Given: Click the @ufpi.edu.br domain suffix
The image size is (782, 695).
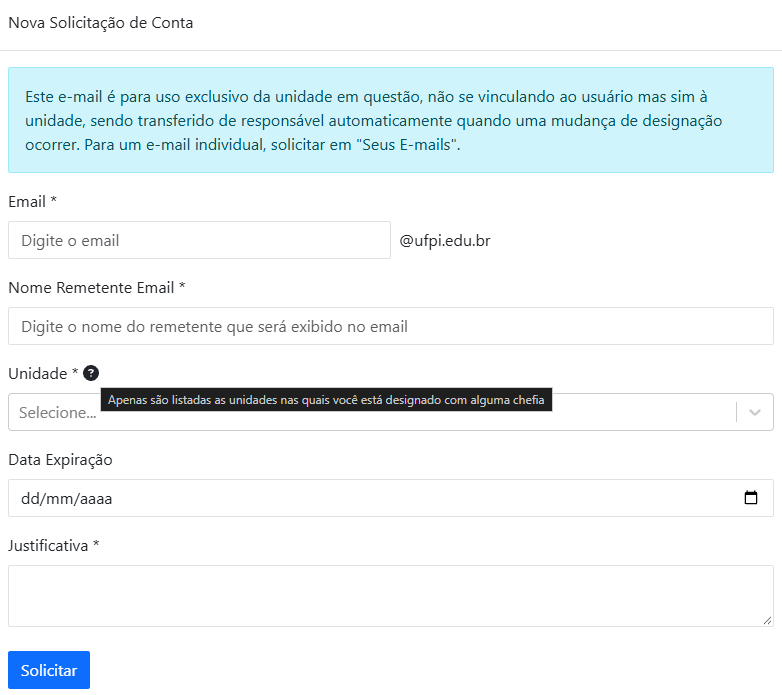Looking at the screenshot, I should (x=445, y=241).
